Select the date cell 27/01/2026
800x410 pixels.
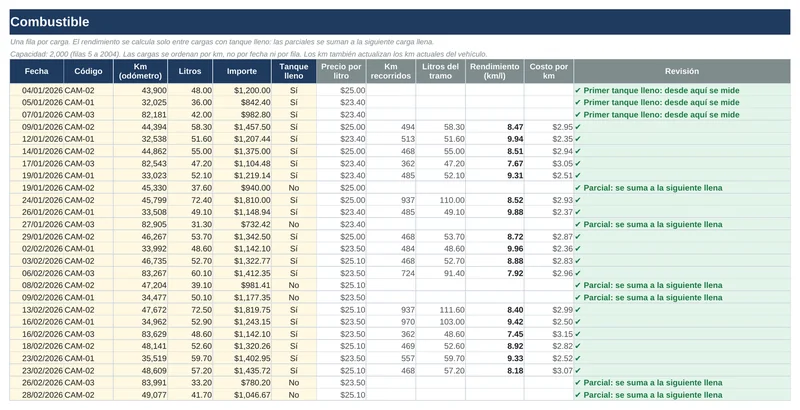click(37, 224)
